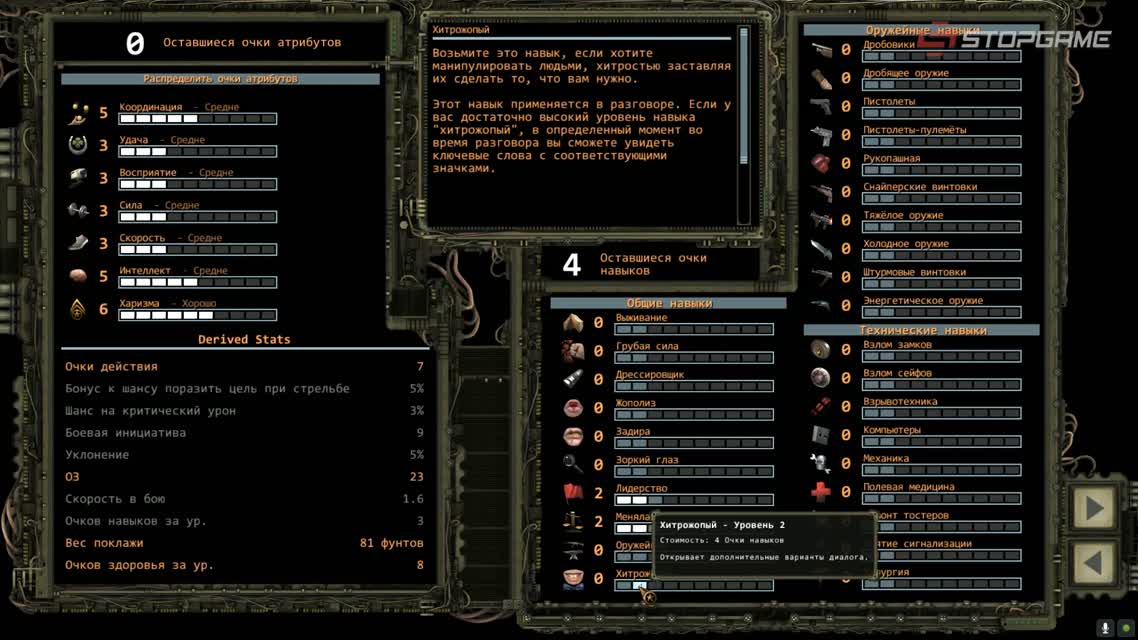Click the Восприятие attribute icon
The image size is (1138, 640).
78,178
